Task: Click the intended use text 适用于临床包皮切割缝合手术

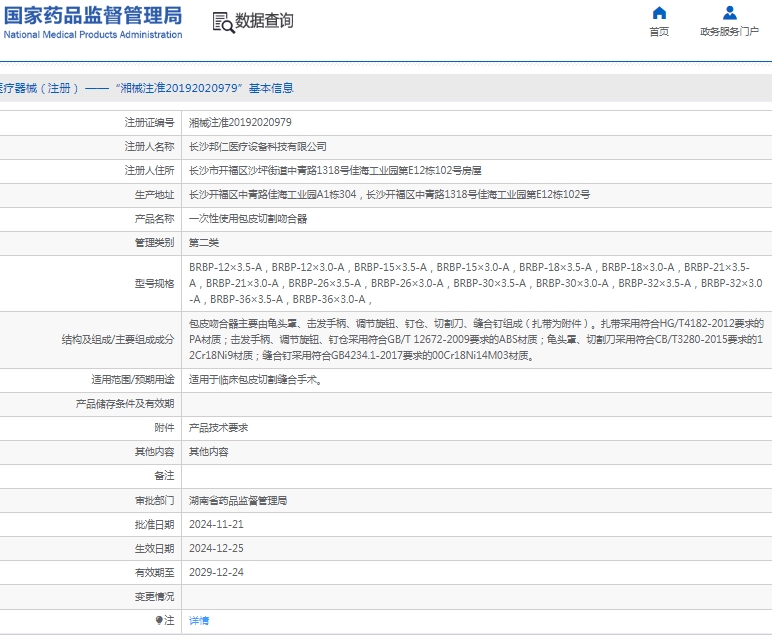Action: pos(255,380)
